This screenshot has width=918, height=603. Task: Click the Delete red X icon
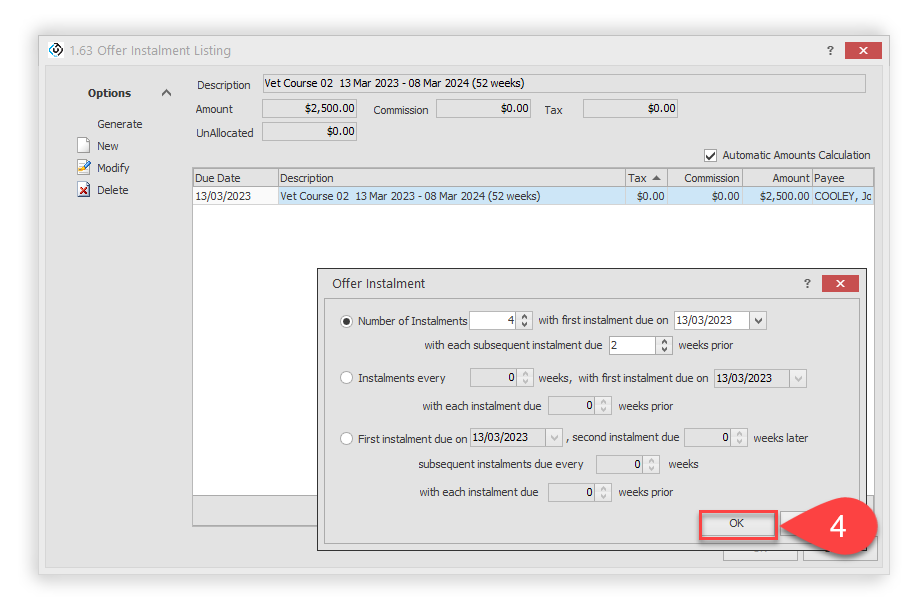click(84, 190)
